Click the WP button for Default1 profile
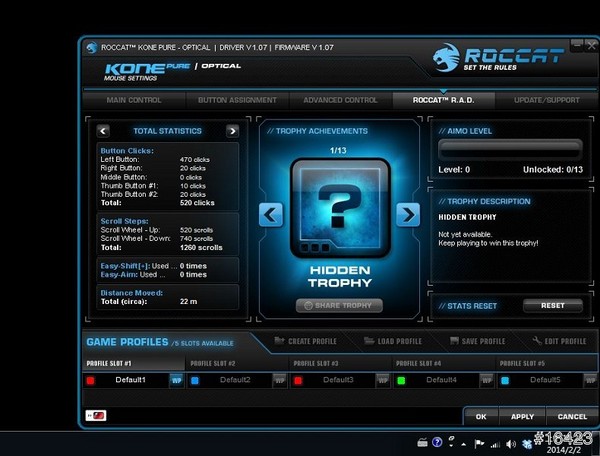The height and width of the screenshot is (456, 600). pyautogui.click(x=176, y=380)
